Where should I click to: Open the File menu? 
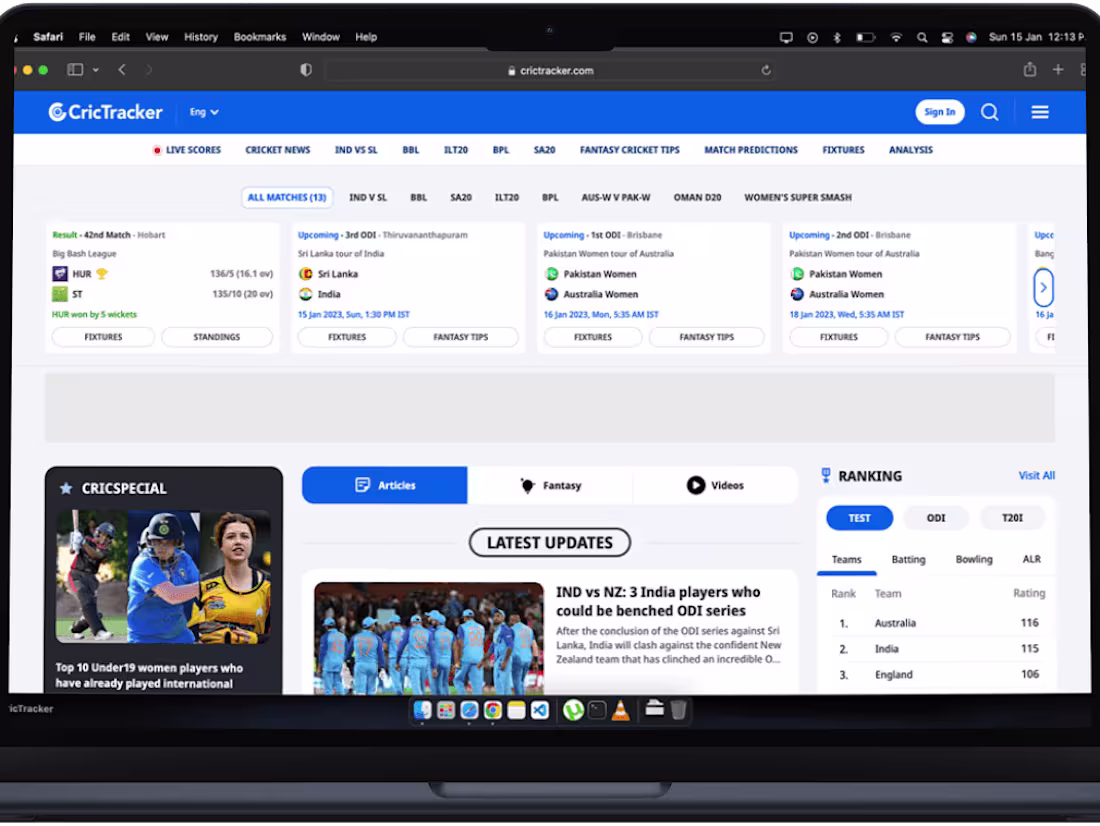(x=87, y=36)
